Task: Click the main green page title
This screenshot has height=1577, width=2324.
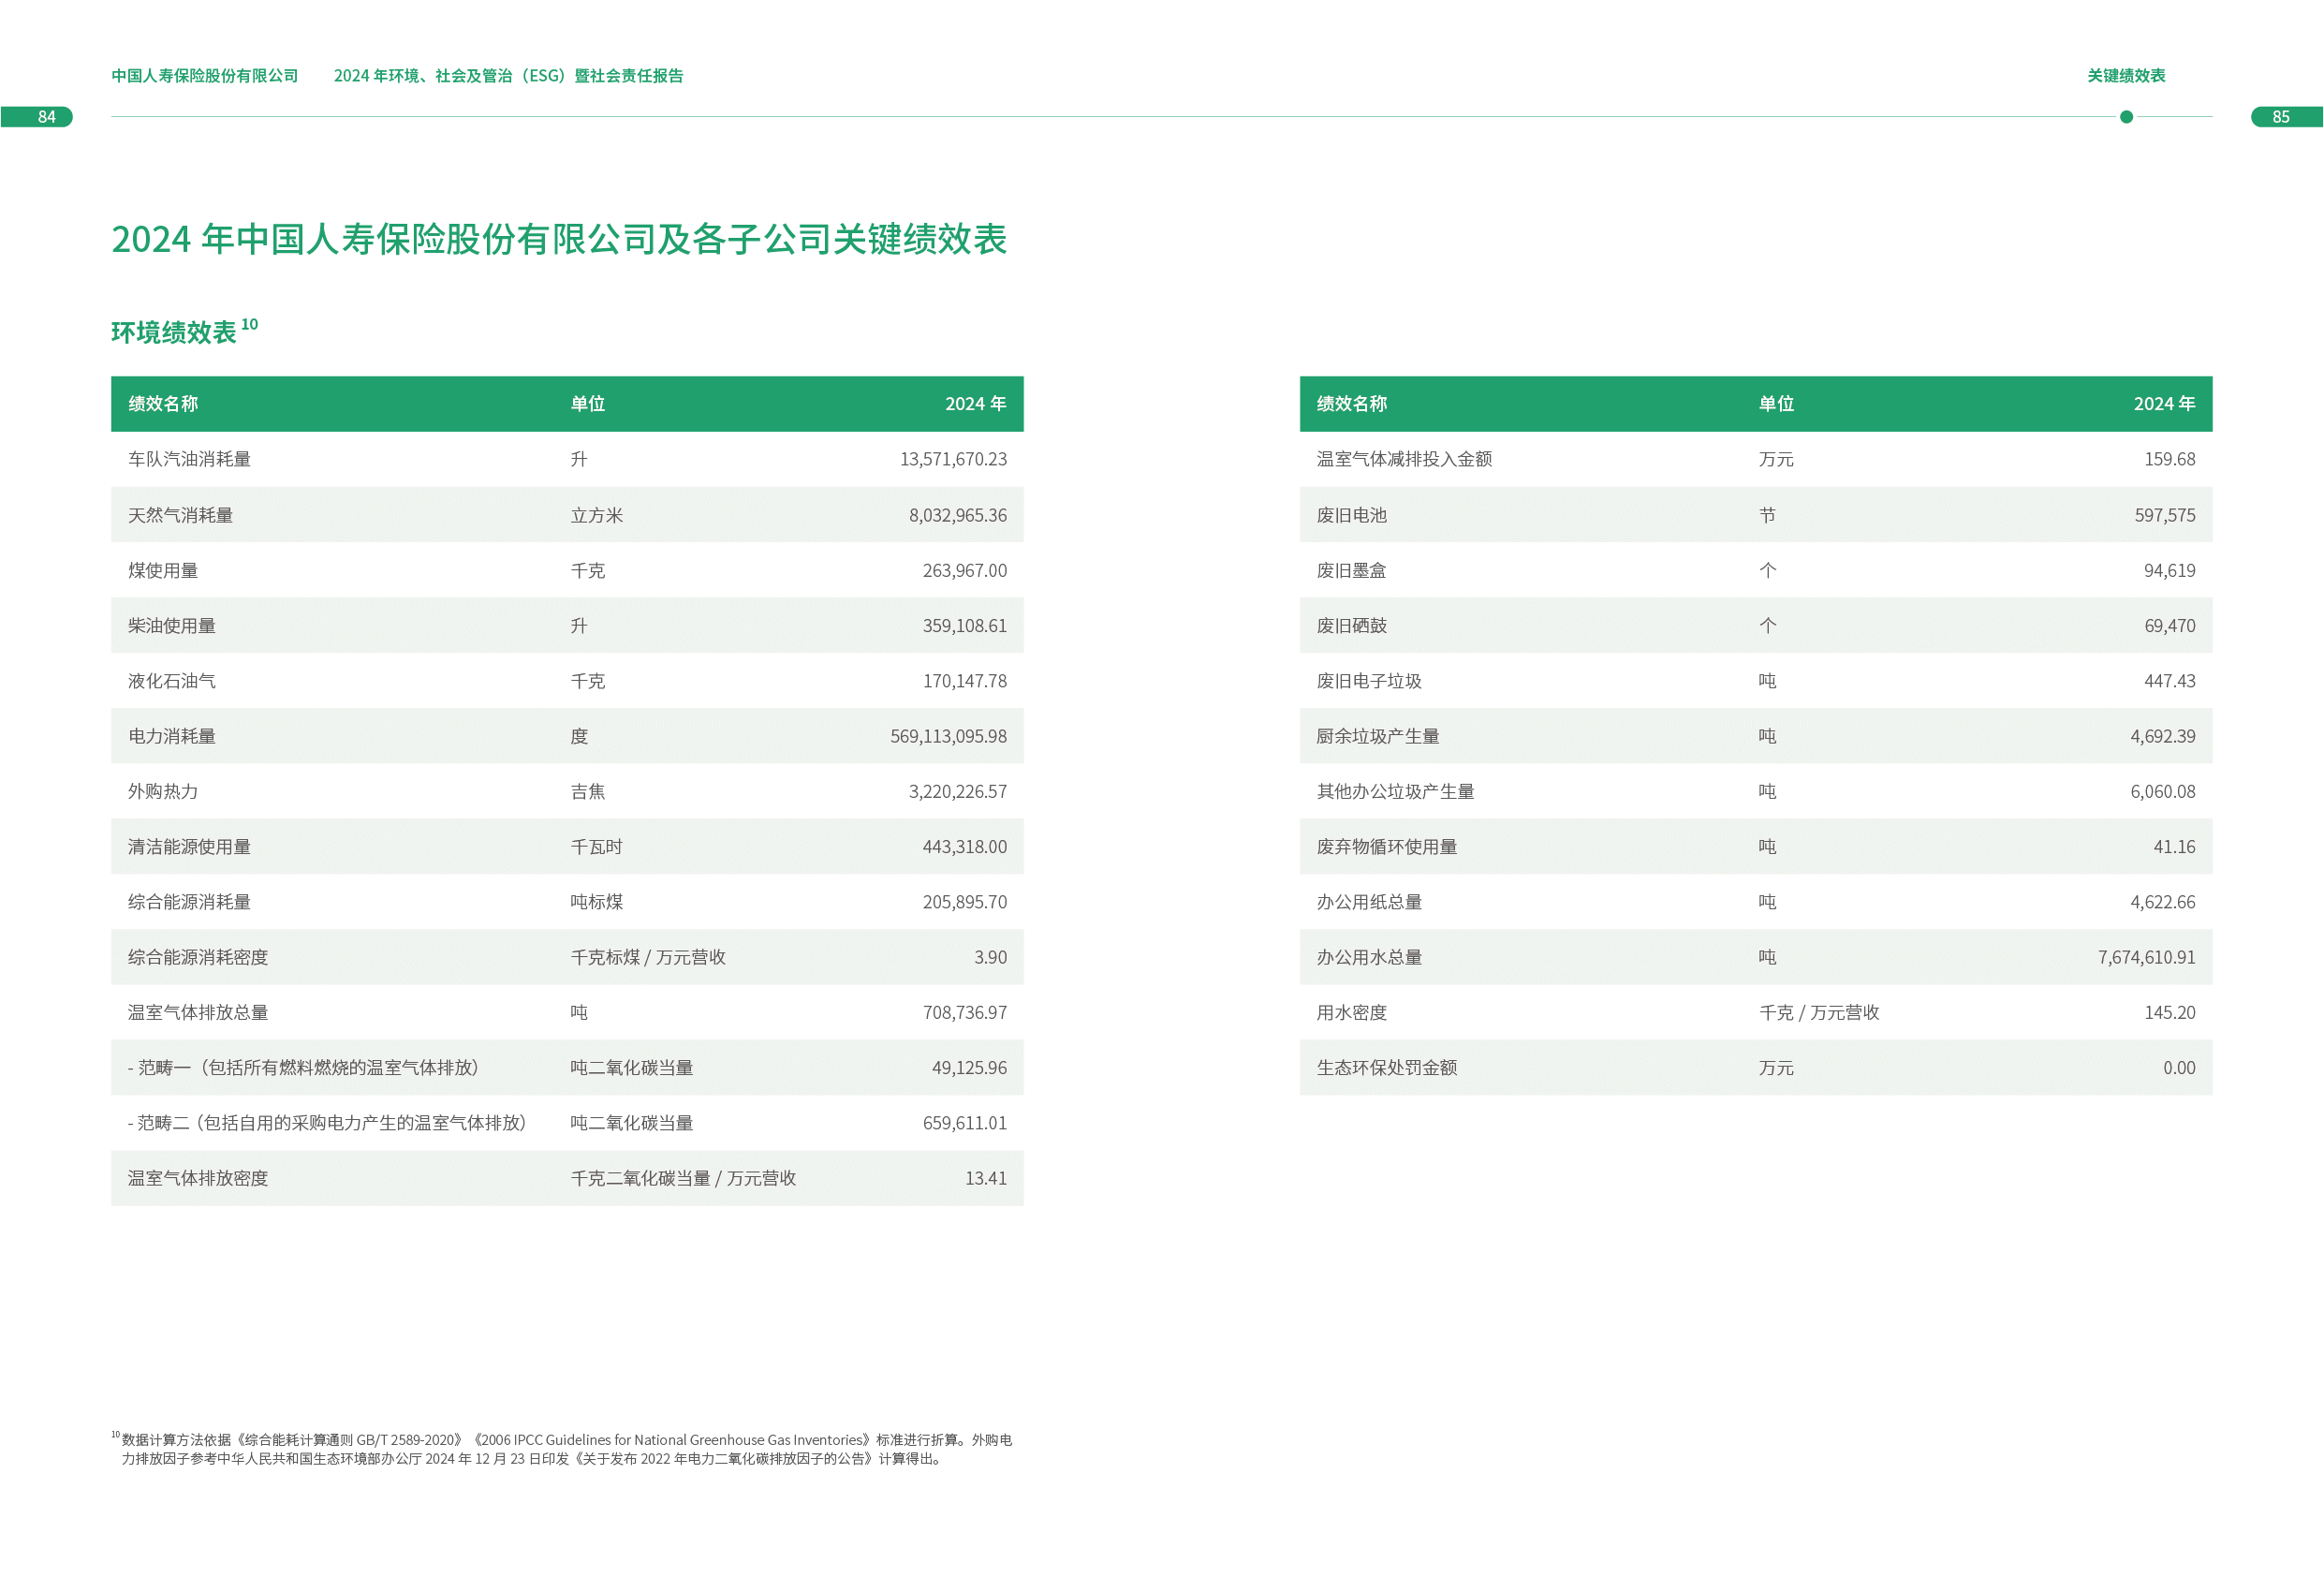Action: 558,239
